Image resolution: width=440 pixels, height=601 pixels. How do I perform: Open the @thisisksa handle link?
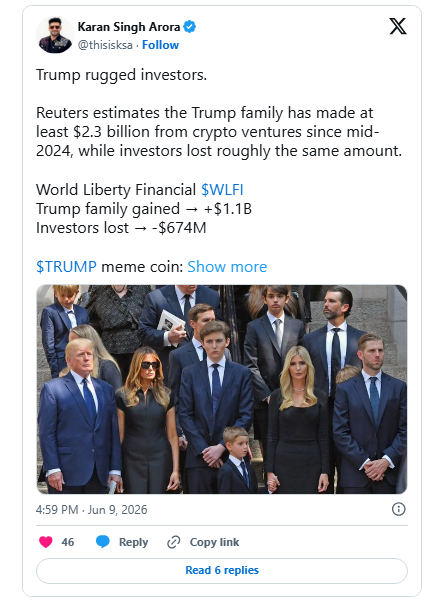click(x=105, y=45)
